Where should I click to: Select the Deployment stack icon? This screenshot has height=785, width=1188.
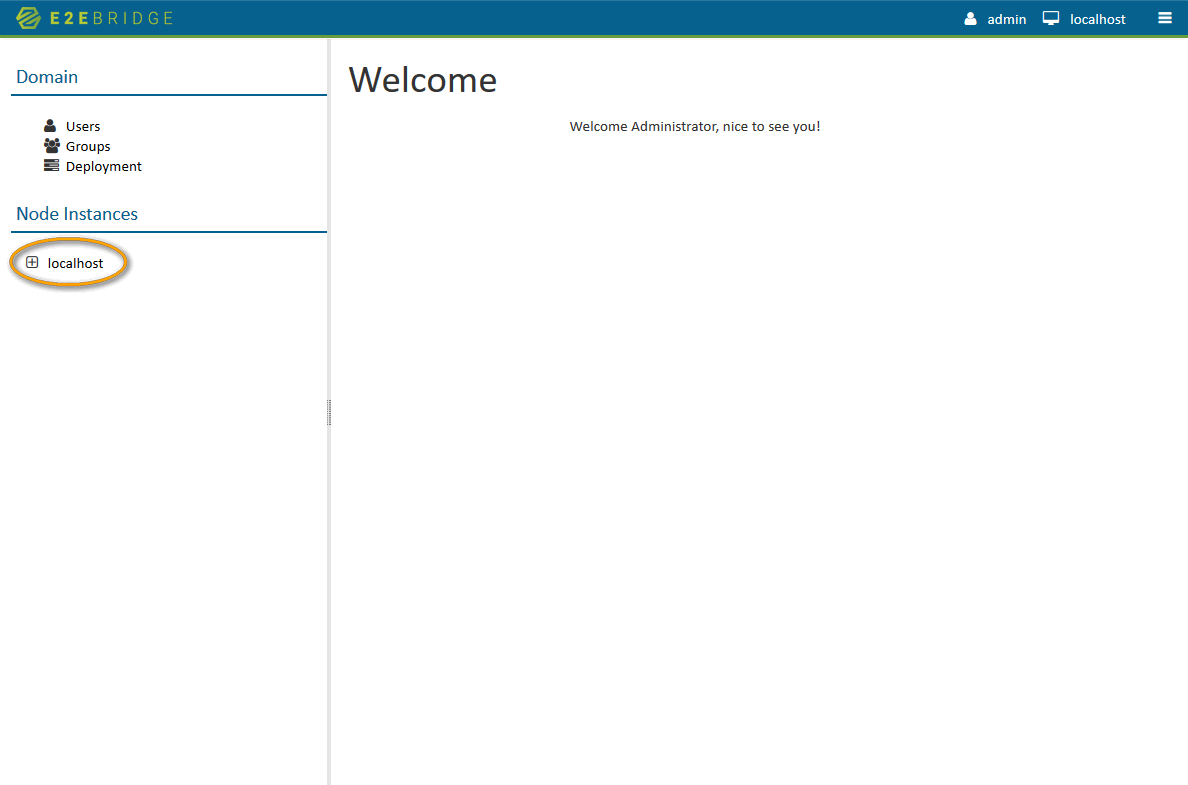[51, 165]
